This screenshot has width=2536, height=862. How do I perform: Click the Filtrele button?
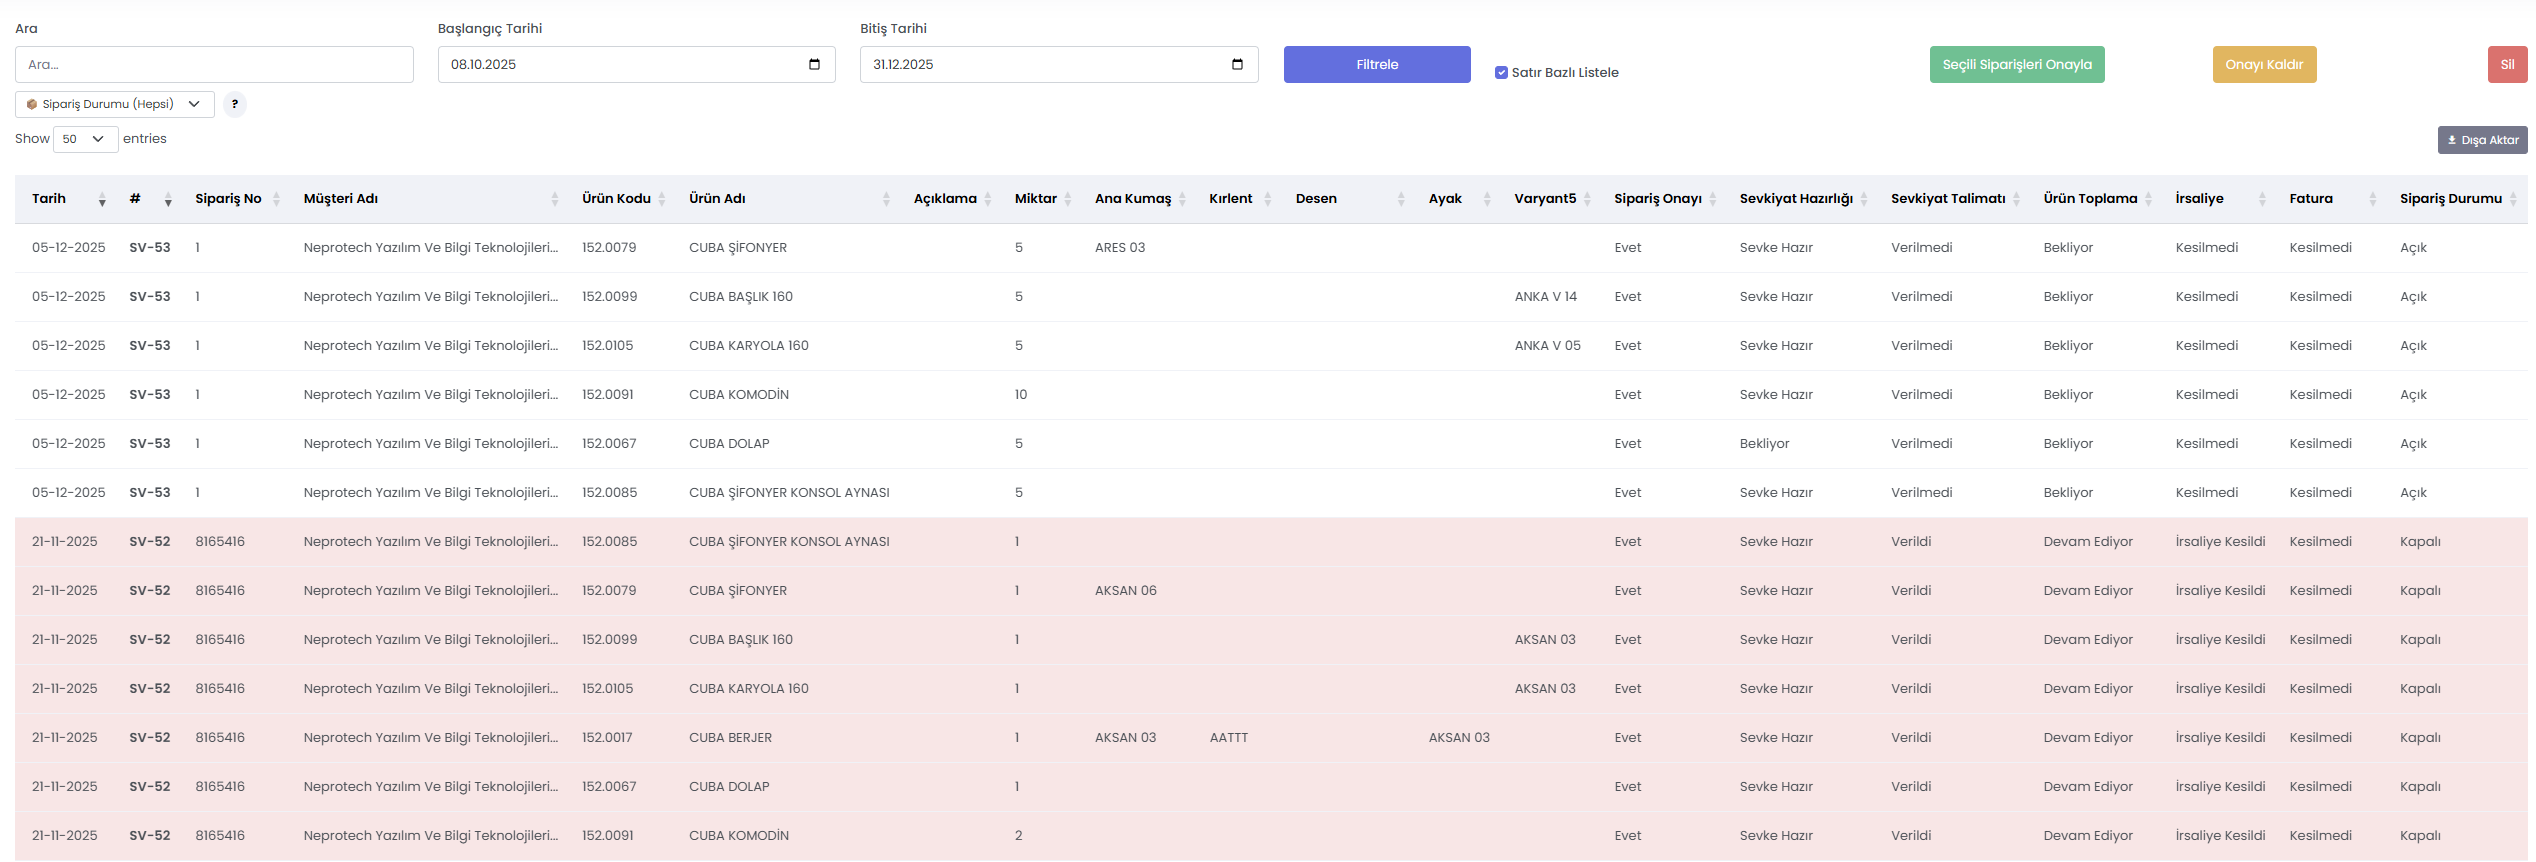click(1377, 65)
